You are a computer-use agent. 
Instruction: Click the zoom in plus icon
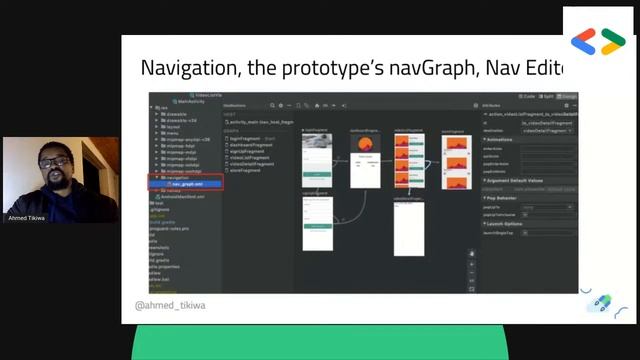pos(471,264)
